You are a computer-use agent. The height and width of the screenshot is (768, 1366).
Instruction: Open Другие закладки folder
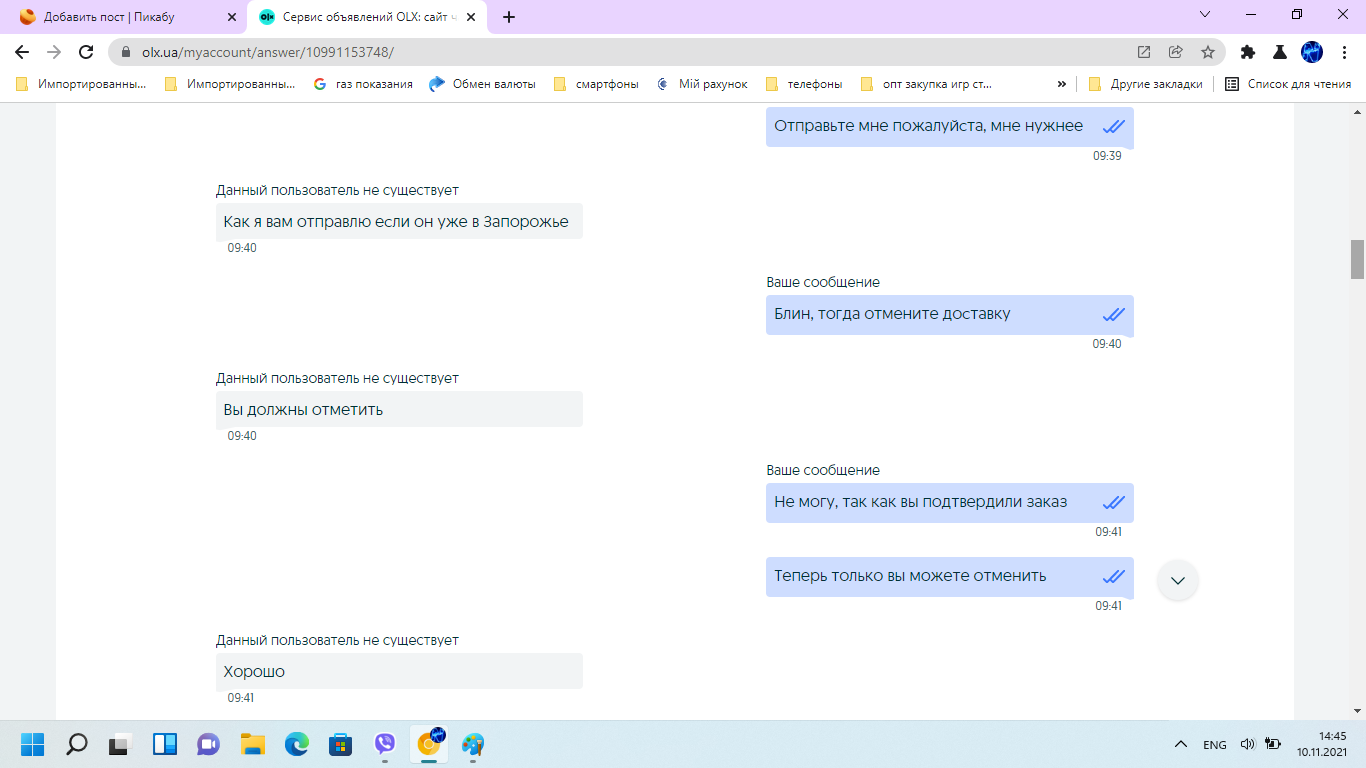1146,84
